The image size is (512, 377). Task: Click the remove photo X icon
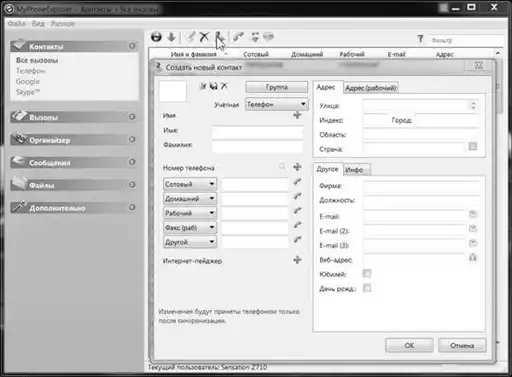[x=224, y=86]
